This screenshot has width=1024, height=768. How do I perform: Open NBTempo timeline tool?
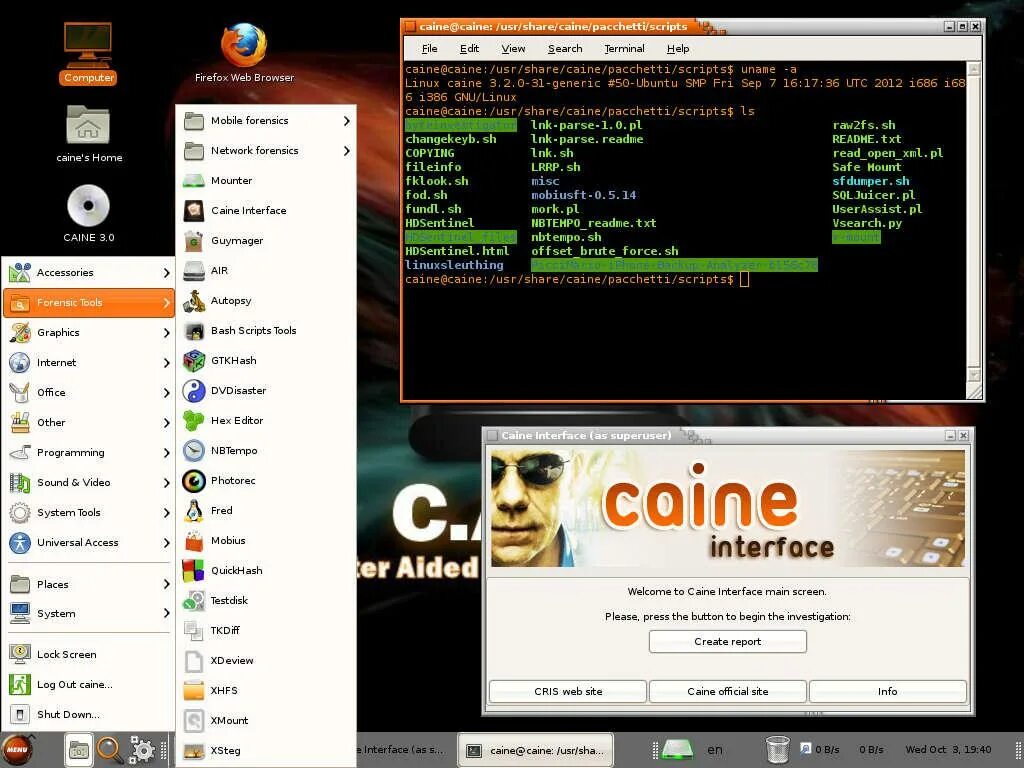(266, 451)
